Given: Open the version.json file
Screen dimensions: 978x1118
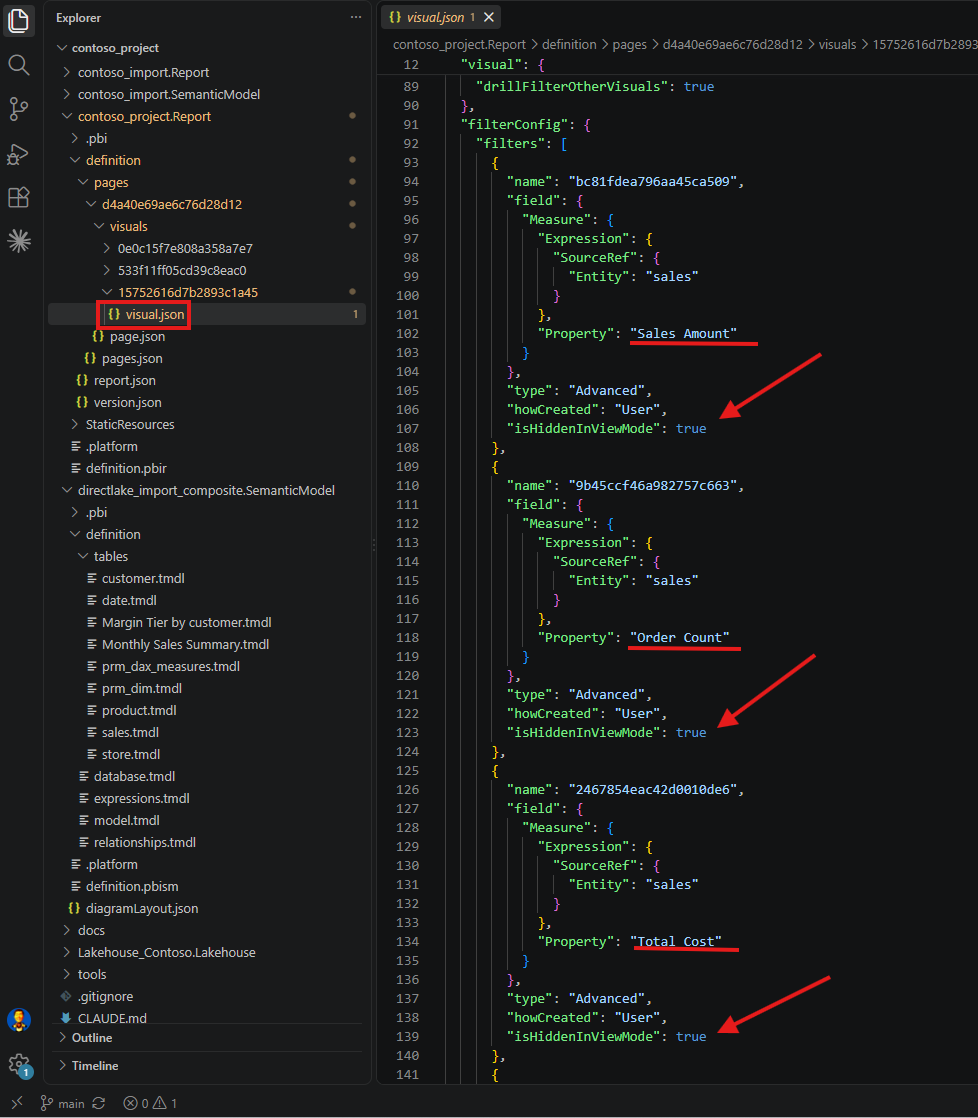Looking at the screenshot, I should point(127,402).
